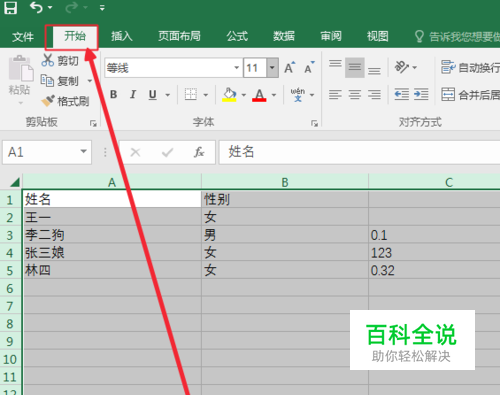
Task: Toggle italic formatting
Action: pyautogui.click(x=133, y=95)
